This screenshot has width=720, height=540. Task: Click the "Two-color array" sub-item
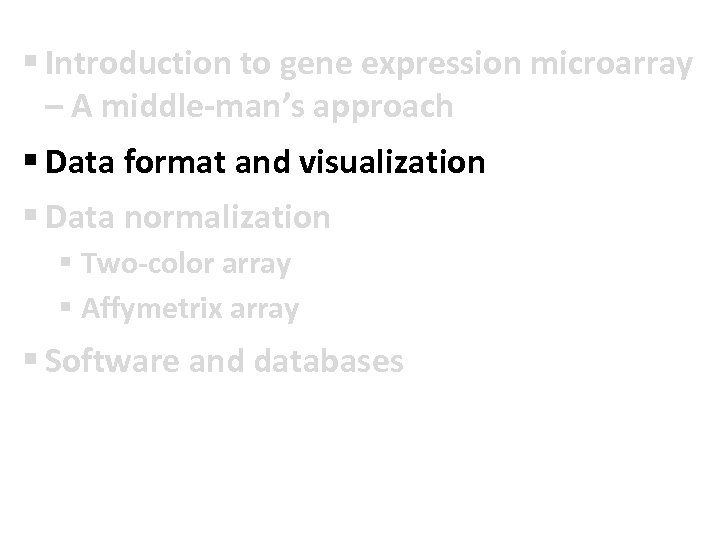(186, 265)
